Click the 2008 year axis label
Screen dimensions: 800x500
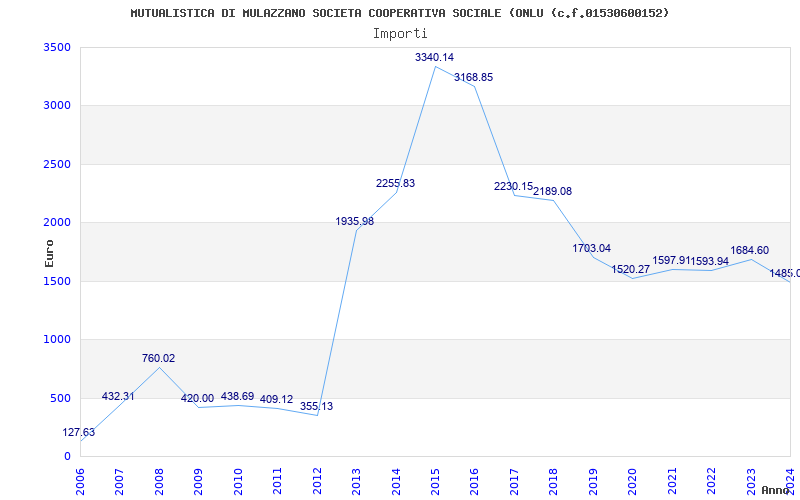click(159, 483)
